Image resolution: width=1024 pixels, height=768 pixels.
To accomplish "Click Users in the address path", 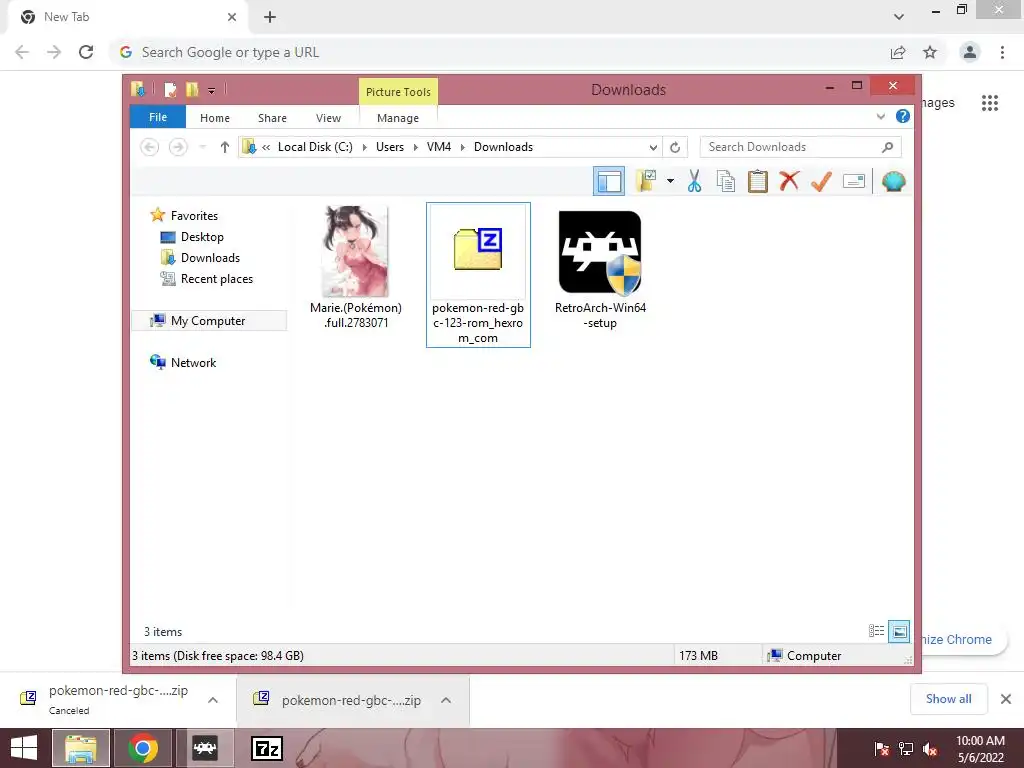I will (x=390, y=147).
